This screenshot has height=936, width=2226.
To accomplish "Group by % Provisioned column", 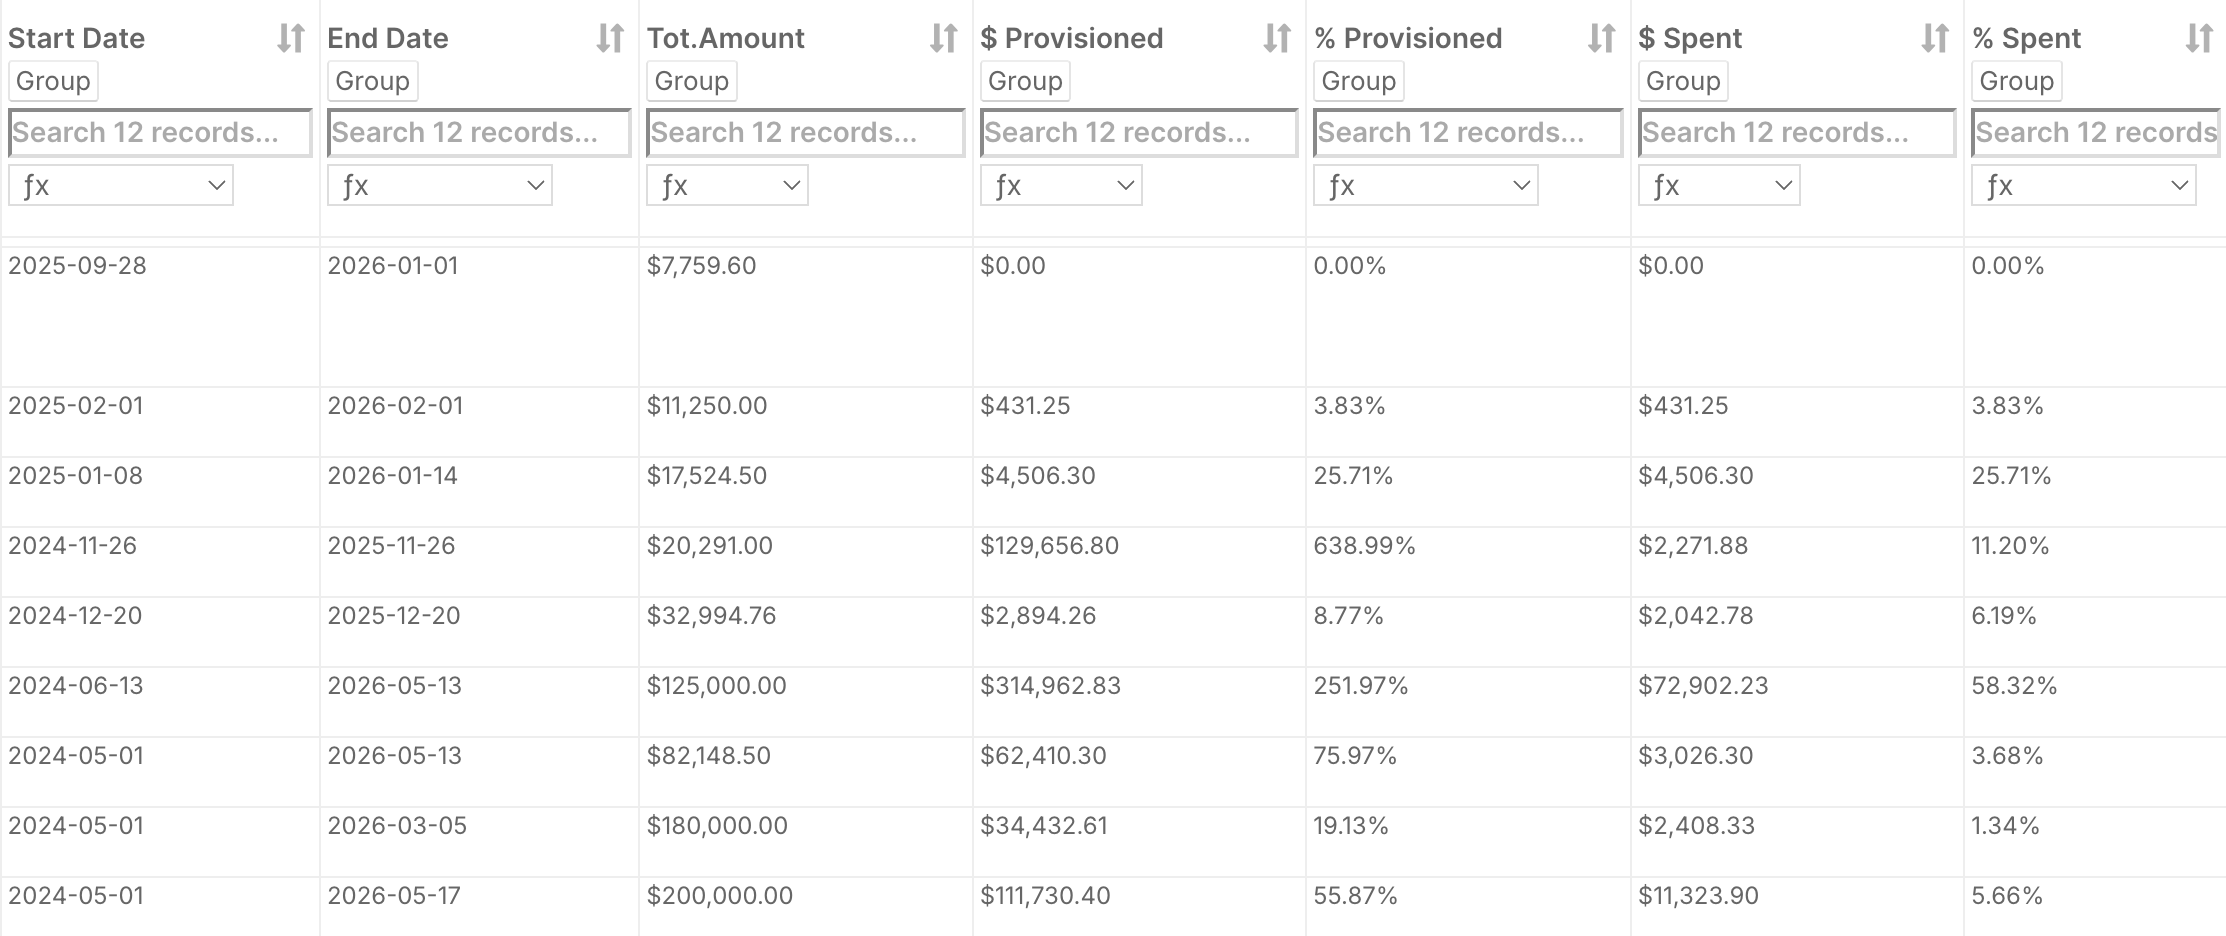I will coord(1358,81).
